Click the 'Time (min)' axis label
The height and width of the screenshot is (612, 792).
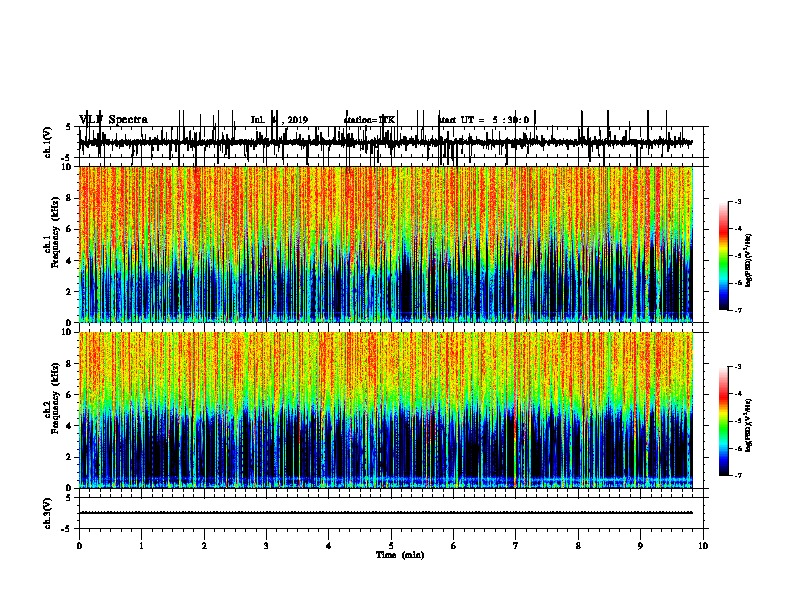click(400, 555)
